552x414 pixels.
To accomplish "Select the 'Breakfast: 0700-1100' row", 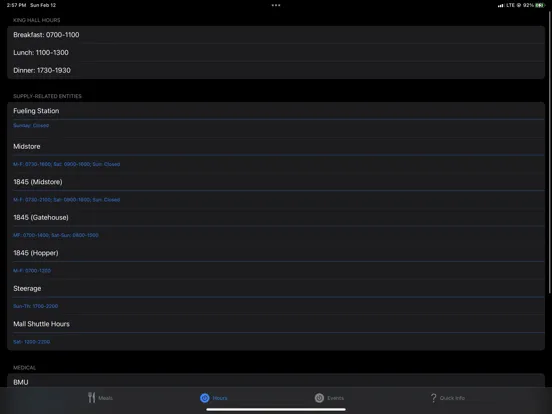I will click(x=276, y=34).
